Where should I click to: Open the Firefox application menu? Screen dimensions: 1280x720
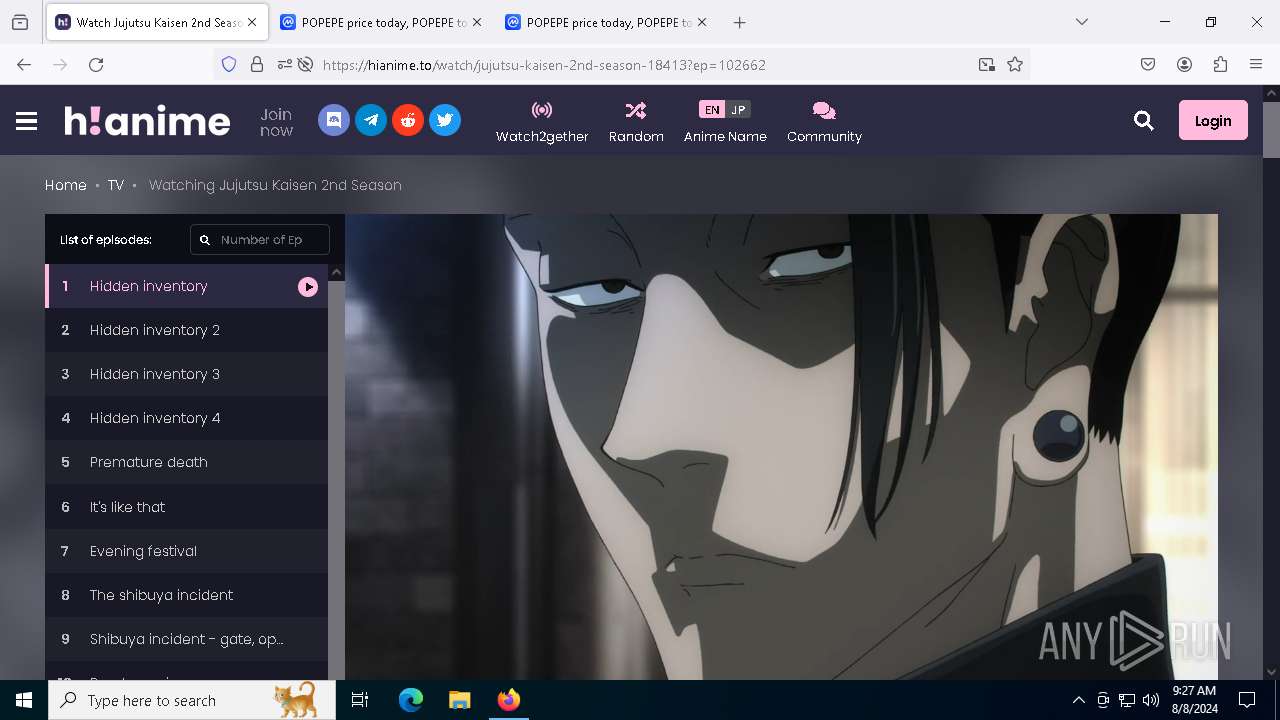(1256, 64)
